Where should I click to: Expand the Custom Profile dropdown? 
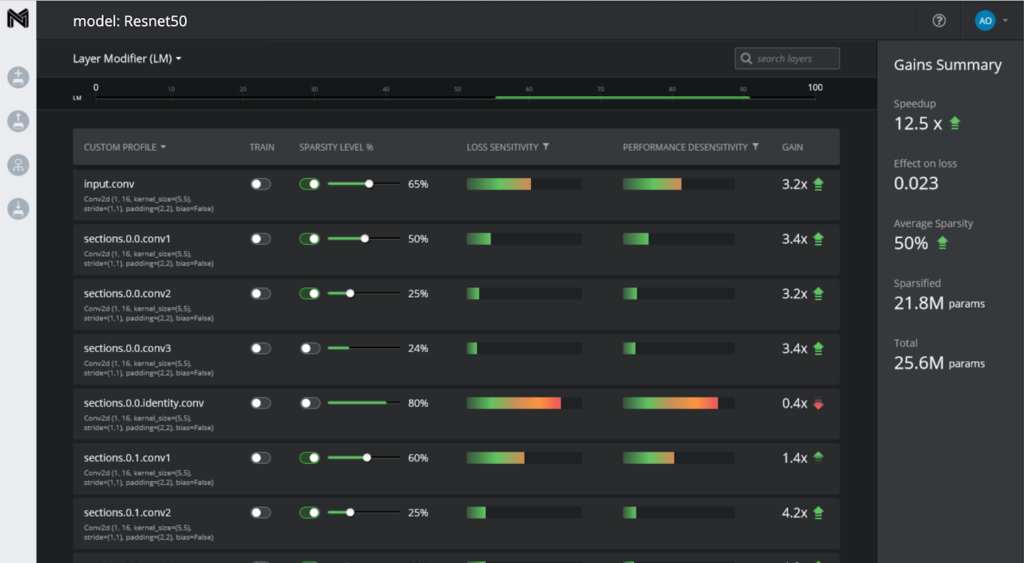pos(124,147)
